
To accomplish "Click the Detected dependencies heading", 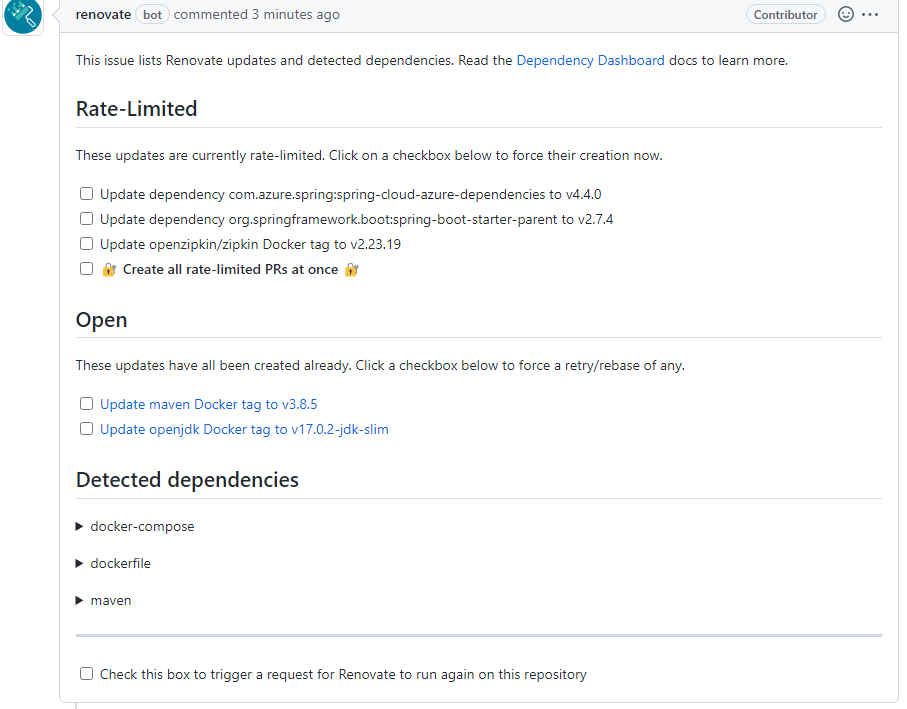I will [187, 480].
